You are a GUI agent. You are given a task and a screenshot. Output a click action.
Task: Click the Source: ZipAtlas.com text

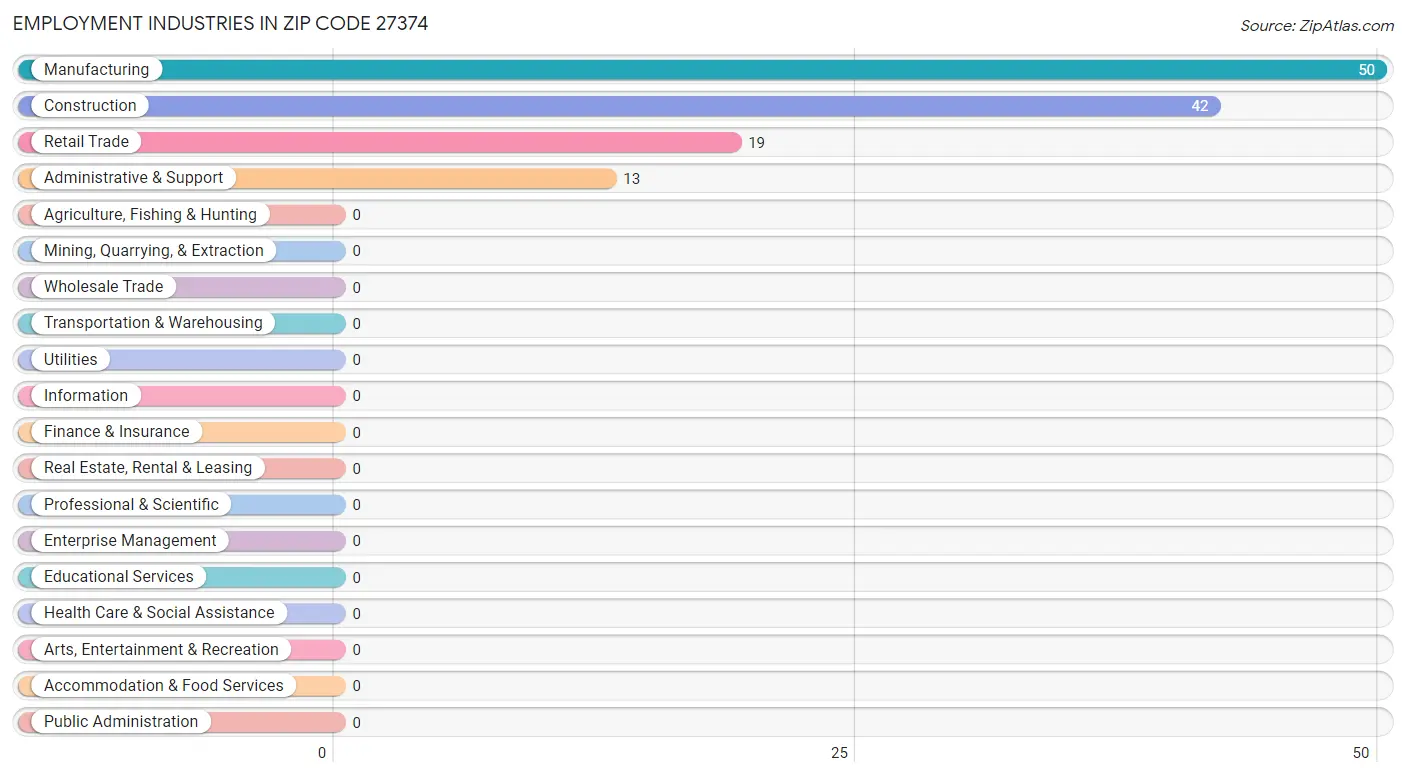(1317, 26)
